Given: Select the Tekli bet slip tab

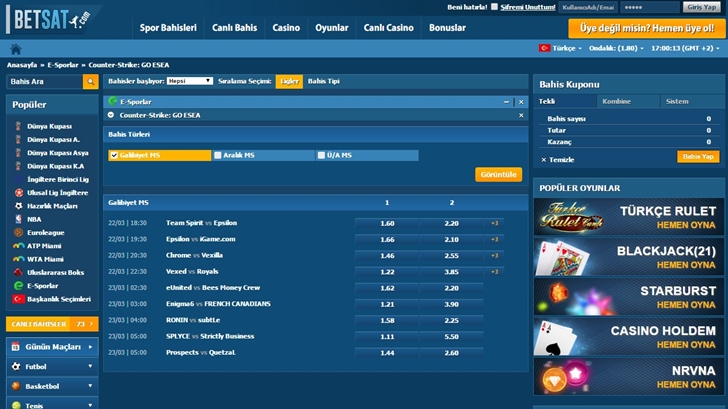Looking at the screenshot, I should [x=565, y=101].
